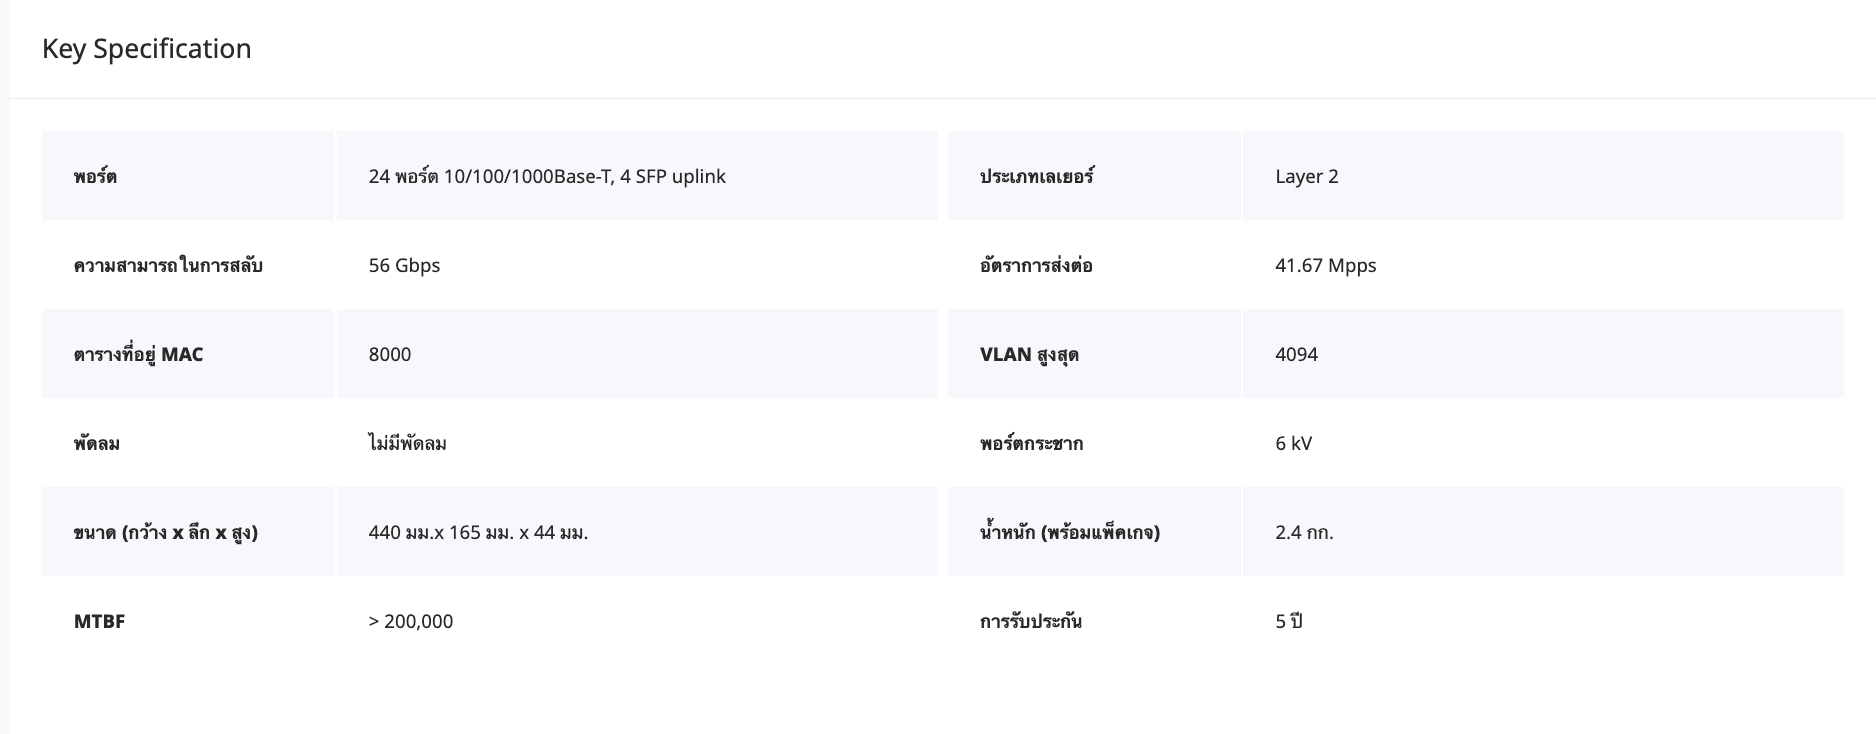Click the MTBF label
The height and width of the screenshot is (734, 1876).
click(99, 621)
